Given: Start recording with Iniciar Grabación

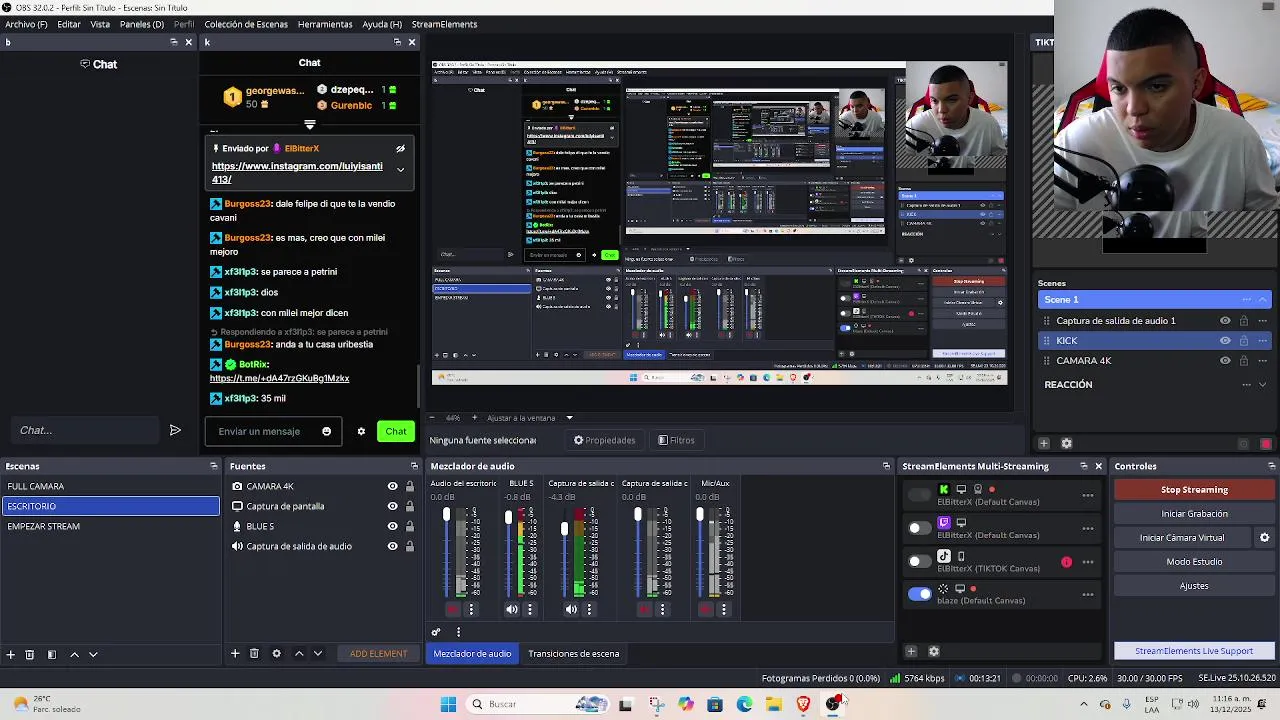Looking at the screenshot, I should [1194, 514].
